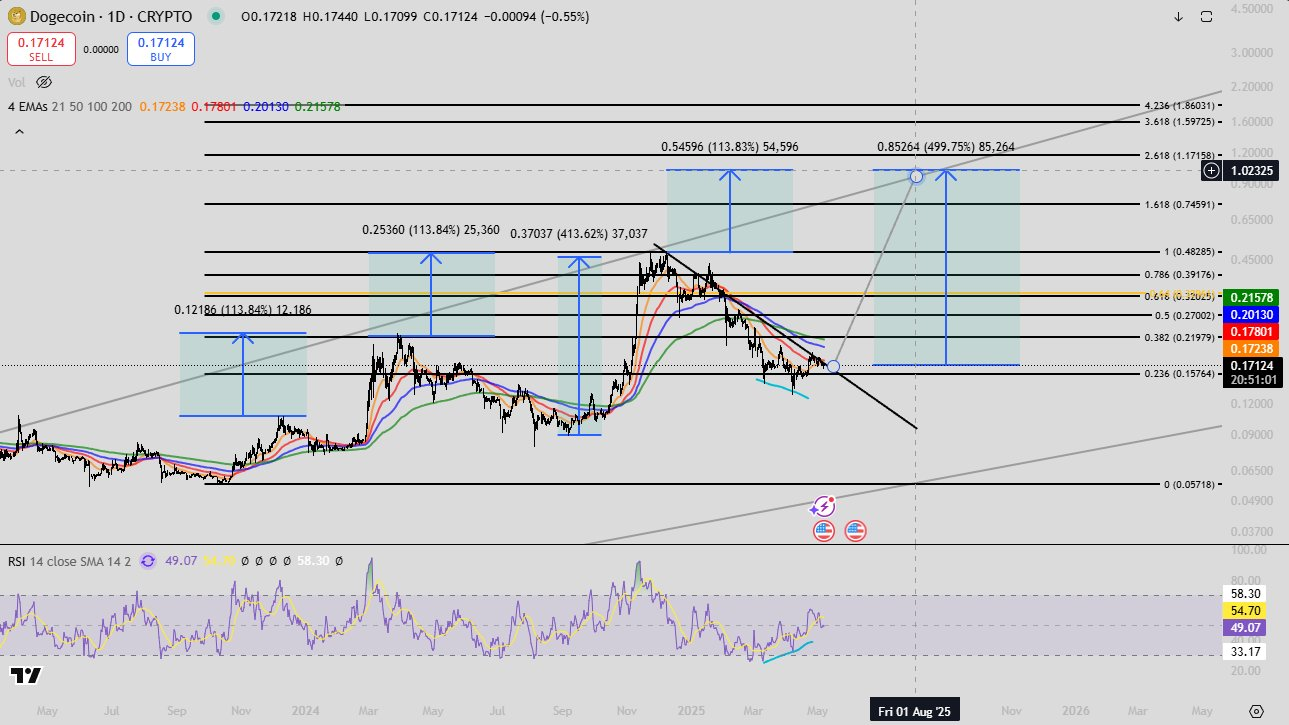Click the 2024 label on time axis
1289x725 pixels.
tap(306, 711)
